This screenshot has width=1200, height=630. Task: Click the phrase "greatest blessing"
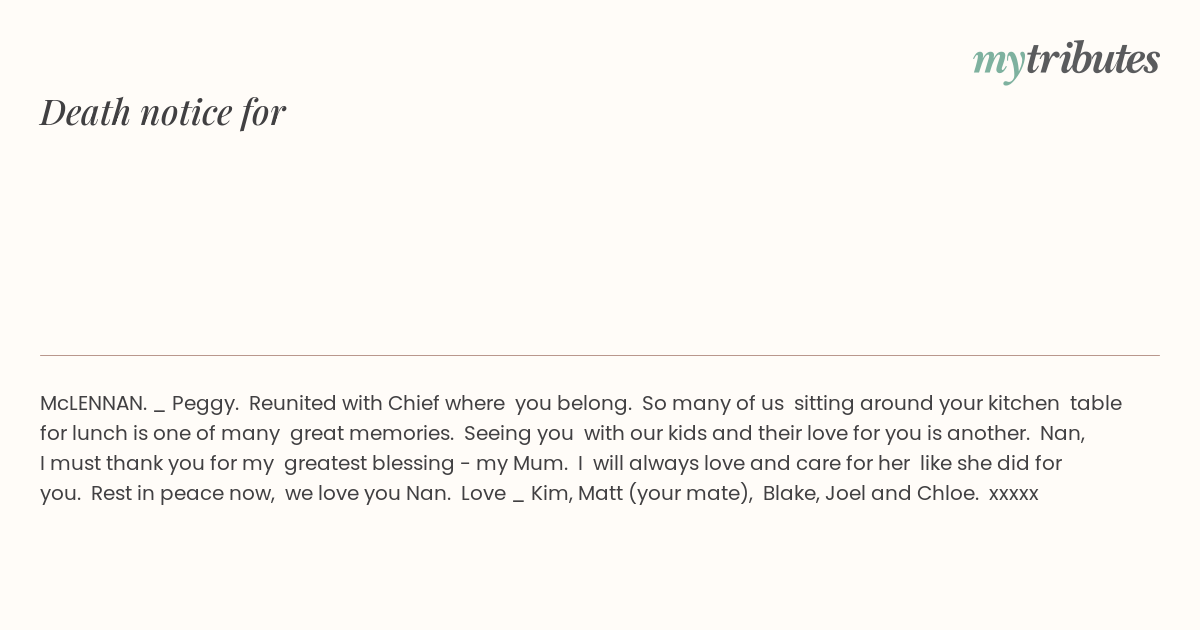(x=369, y=465)
